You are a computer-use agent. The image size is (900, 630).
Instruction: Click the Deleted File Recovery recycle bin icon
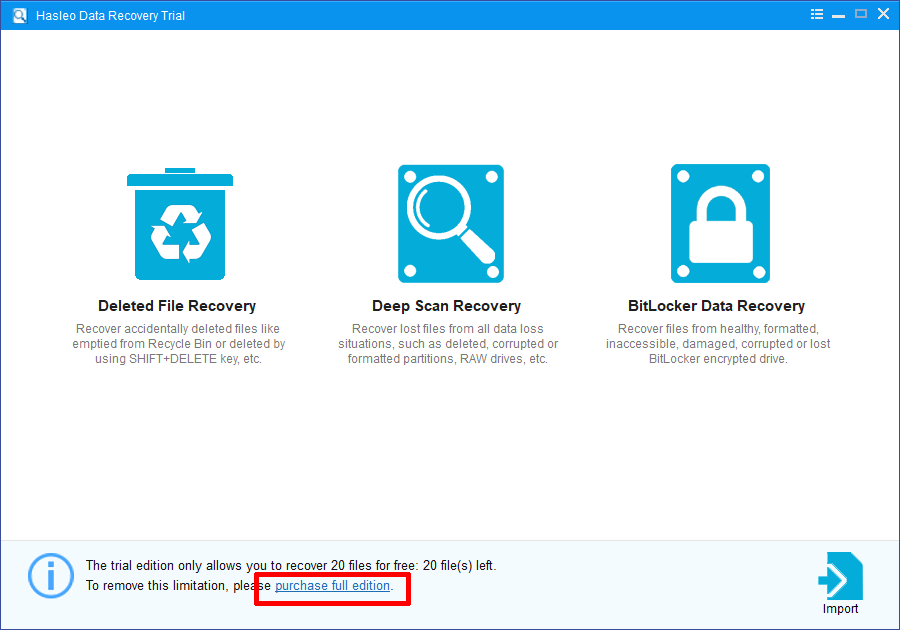(x=180, y=224)
